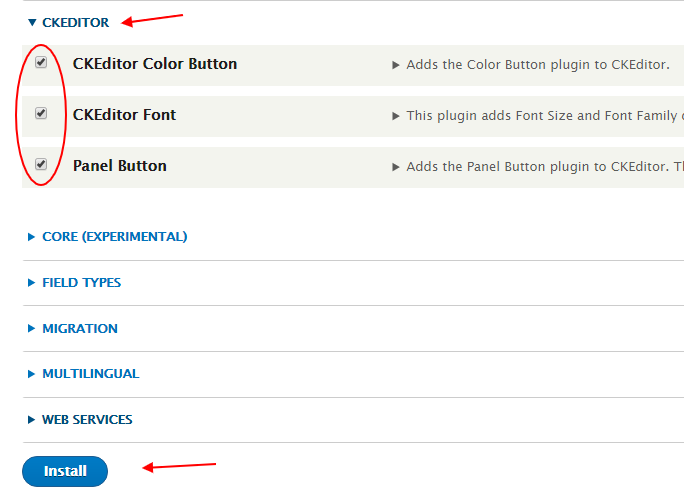
Task: Click the Panel Button module name label
Action: click(x=119, y=166)
